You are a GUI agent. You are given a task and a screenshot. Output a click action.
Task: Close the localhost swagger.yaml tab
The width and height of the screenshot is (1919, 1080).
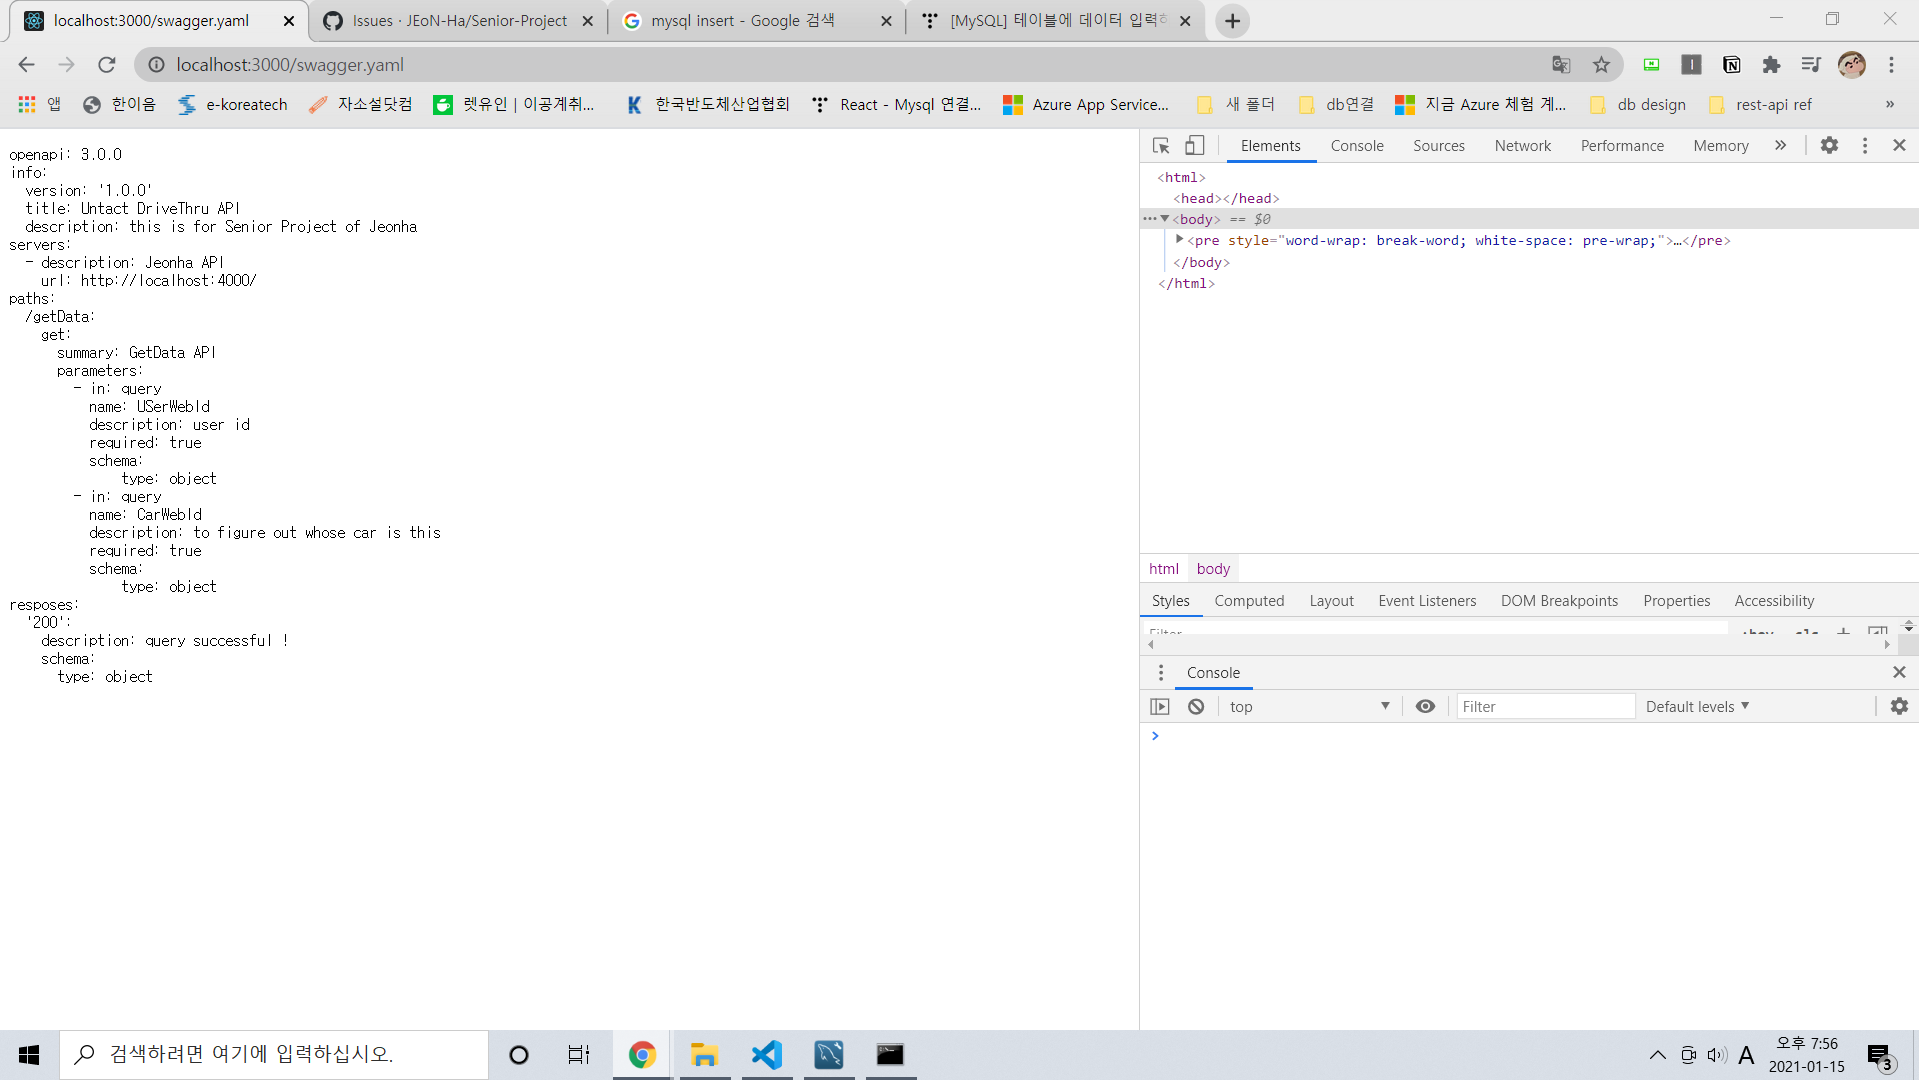(x=289, y=21)
